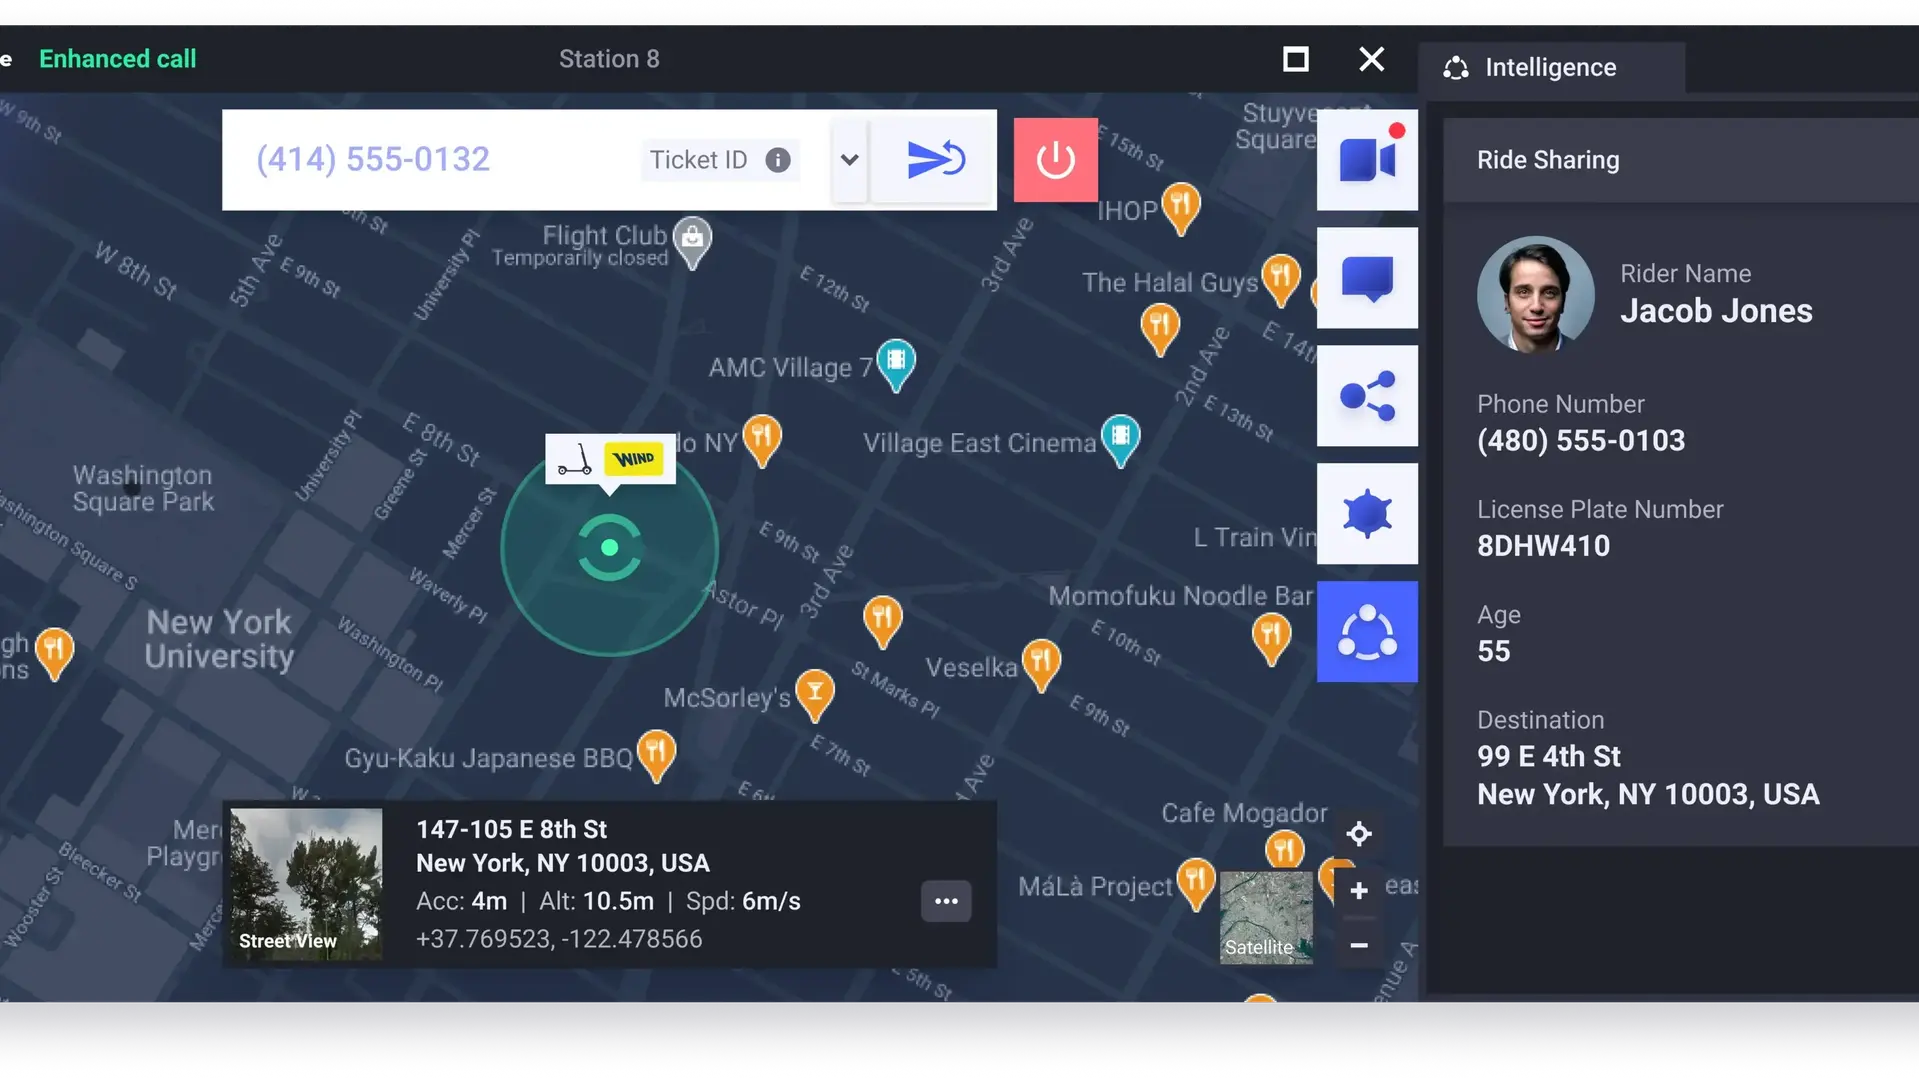Open the Intelligence tab
Image resolution: width=1920 pixels, height=1078 pixels.
point(1551,67)
